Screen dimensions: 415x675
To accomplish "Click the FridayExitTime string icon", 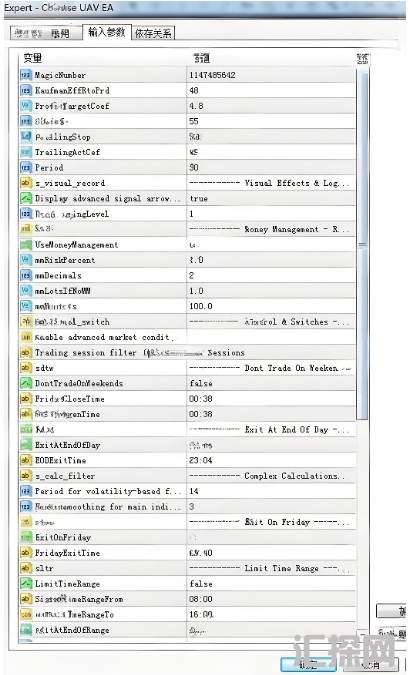I will click(x=26, y=553).
